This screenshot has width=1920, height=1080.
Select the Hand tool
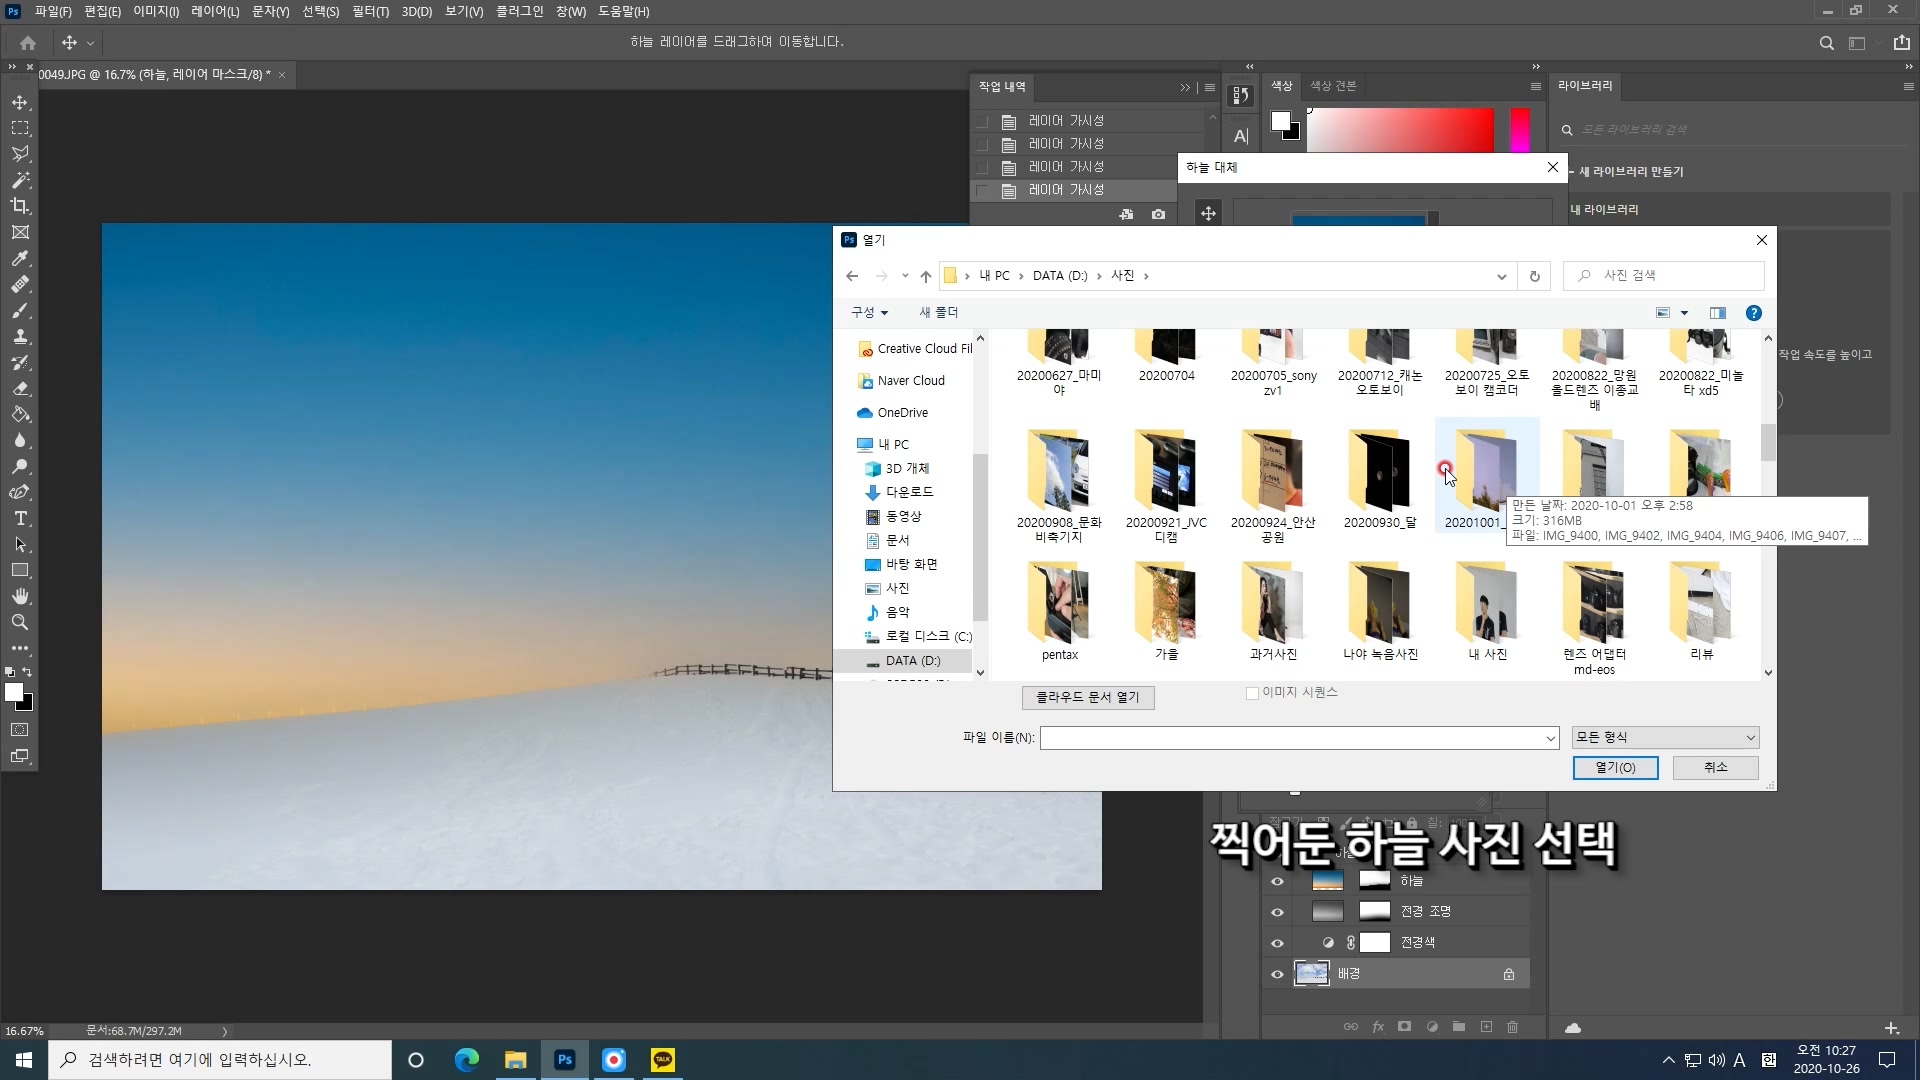(x=20, y=596)
